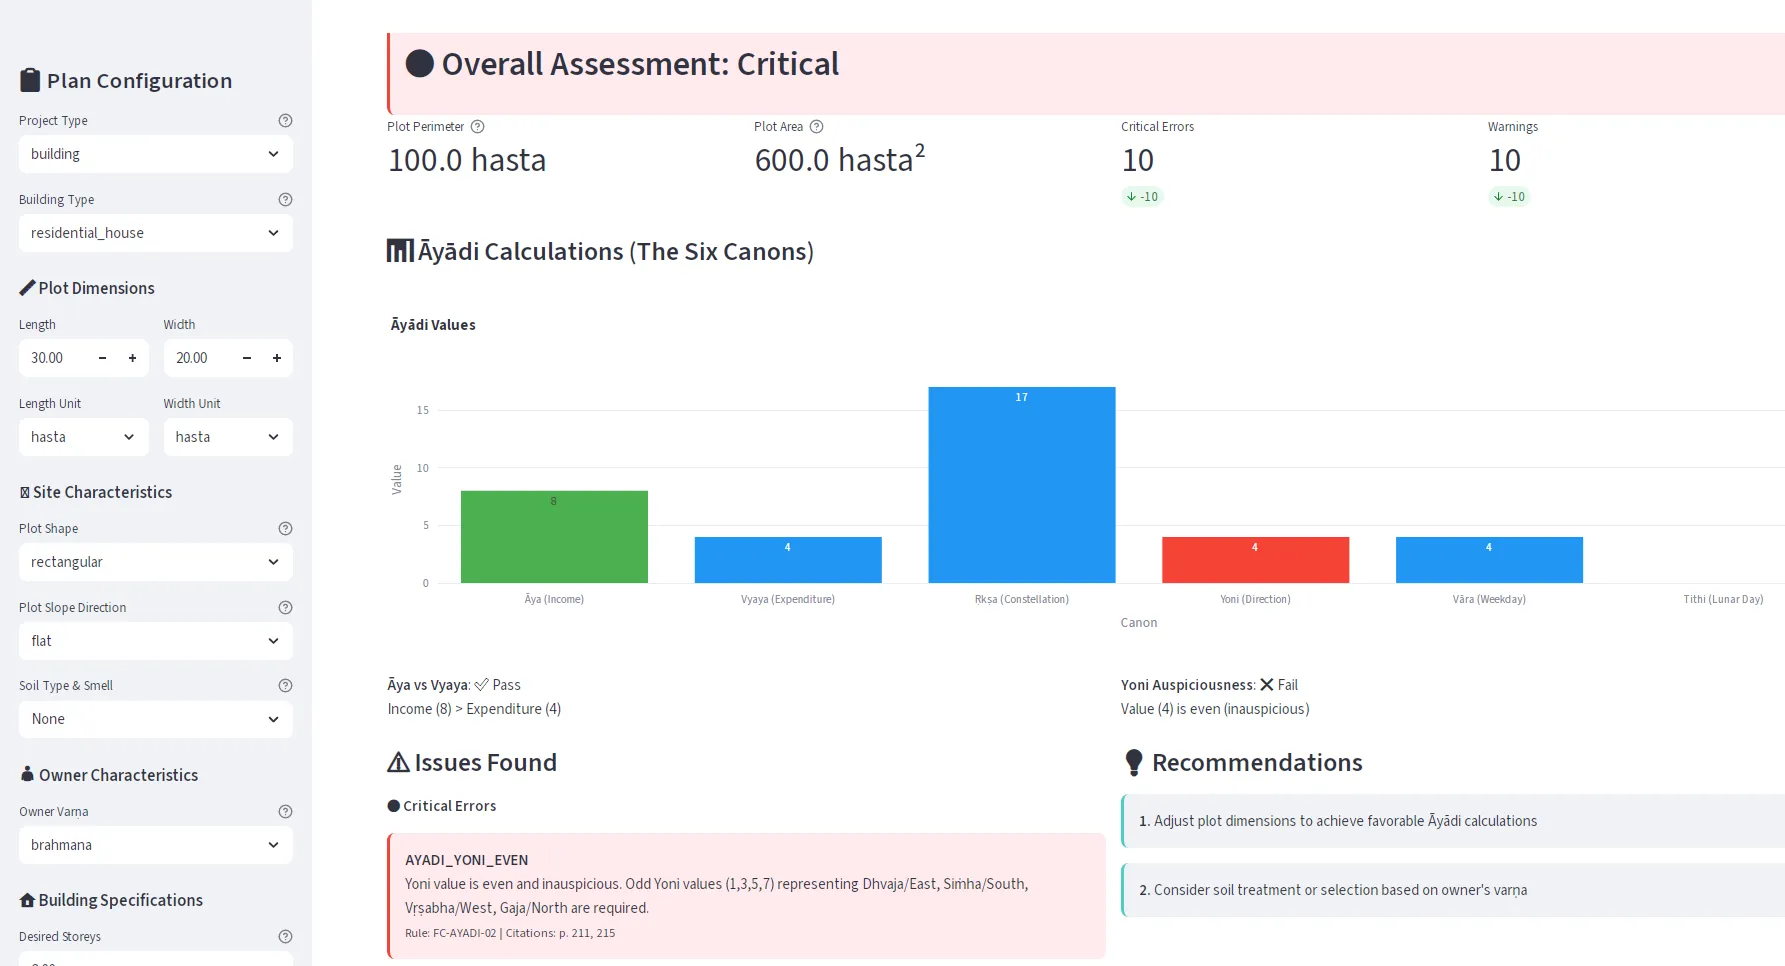Open the Building Type dropdown

156,233
